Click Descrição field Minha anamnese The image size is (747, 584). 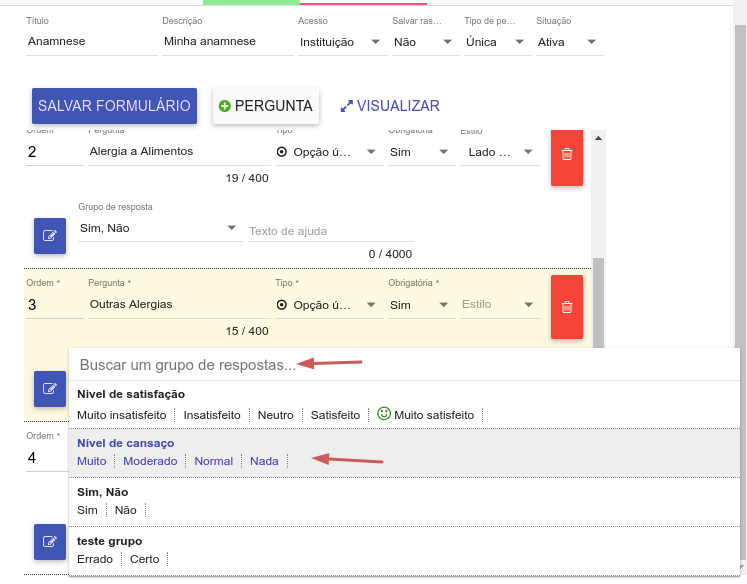(x=228, y=41)
